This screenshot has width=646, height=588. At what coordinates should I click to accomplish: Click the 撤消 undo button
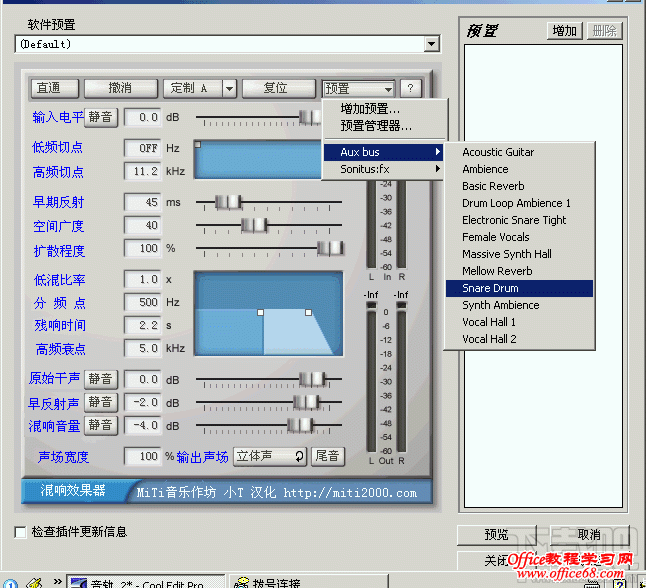(x=121, y=88)
